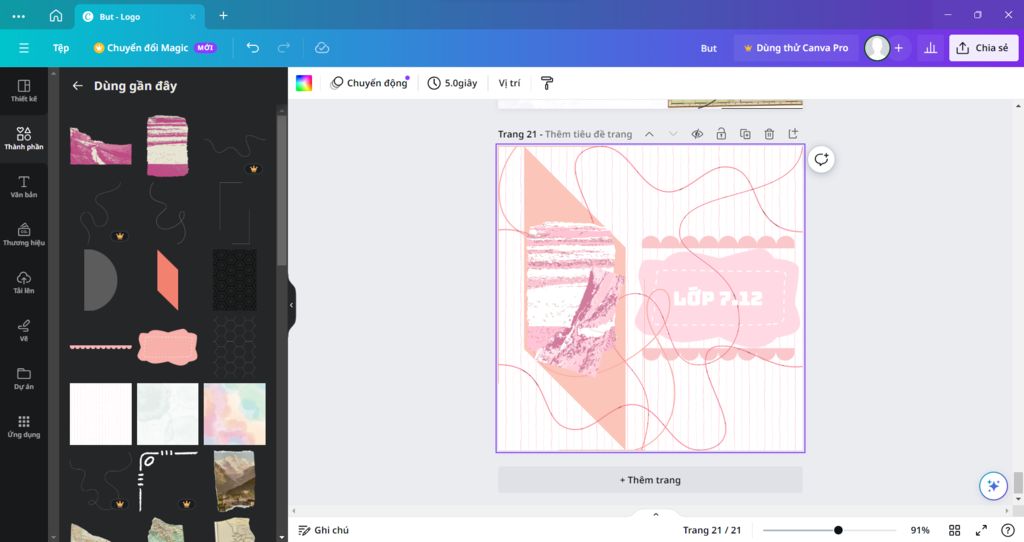1024x542 pixels.
Task: Open the Thương hiệu brand panel
Action: tap(24, 234)
